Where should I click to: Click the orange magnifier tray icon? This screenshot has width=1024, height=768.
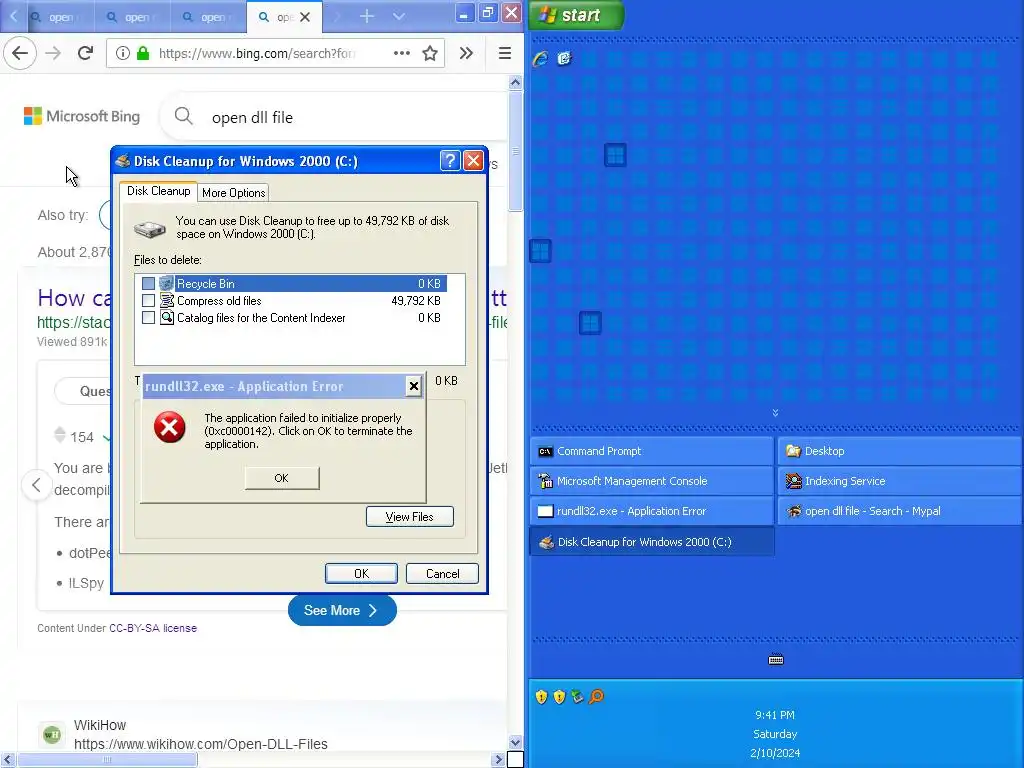coord(596,697)
